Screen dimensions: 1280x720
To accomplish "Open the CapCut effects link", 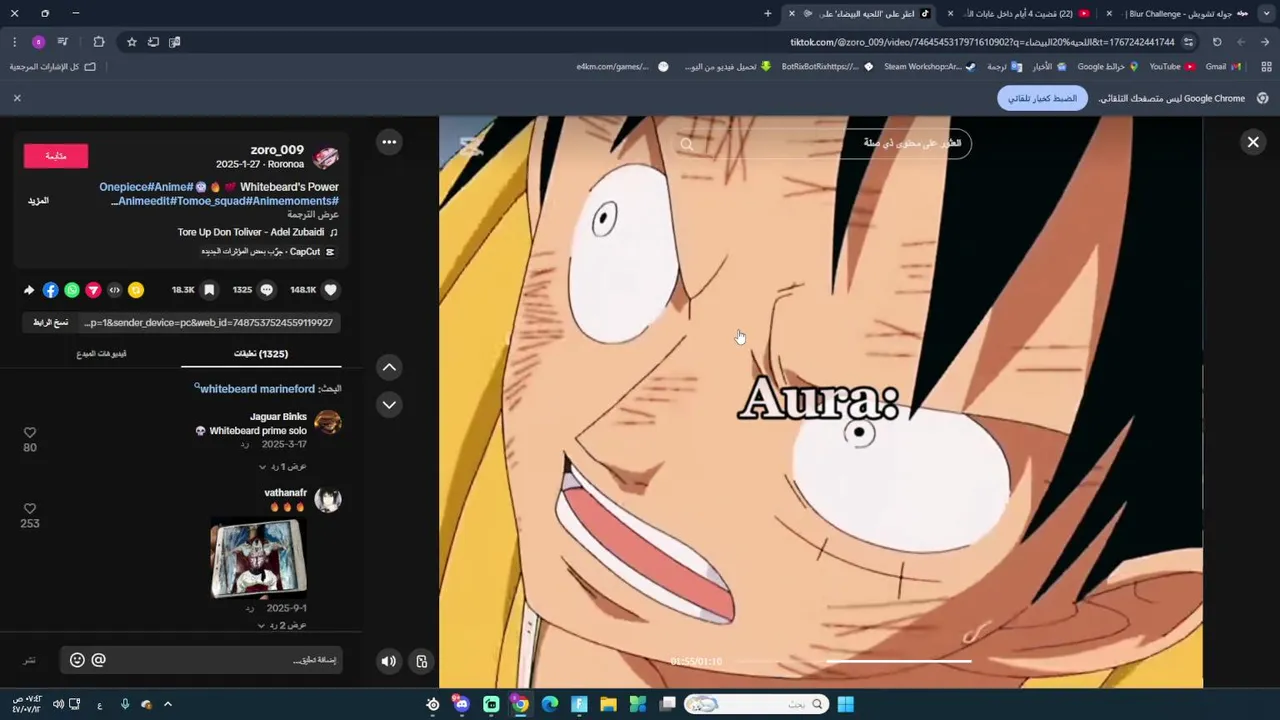I will (268, 252).
